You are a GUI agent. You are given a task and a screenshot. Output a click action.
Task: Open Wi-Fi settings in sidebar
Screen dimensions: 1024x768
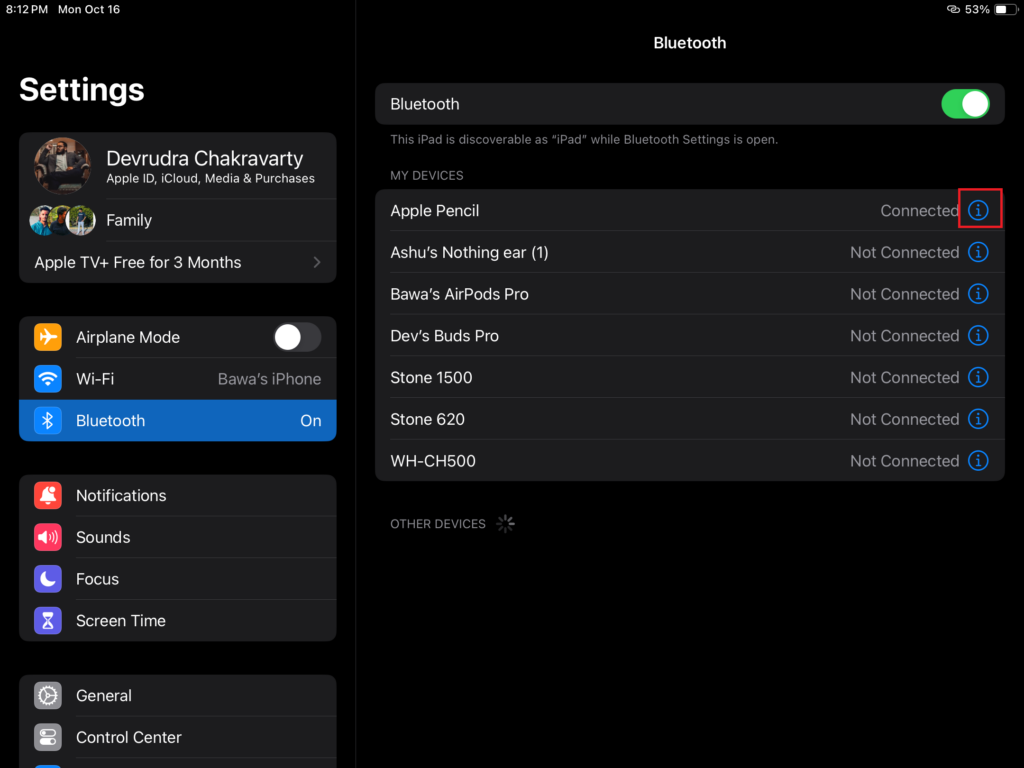(177, 379)
